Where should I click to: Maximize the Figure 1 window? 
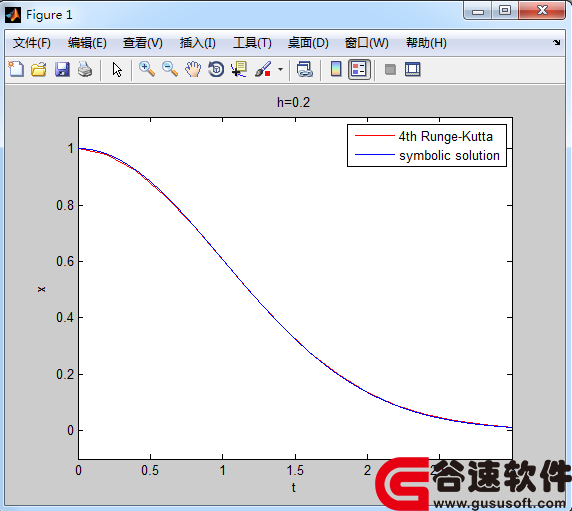click(505, 10)
